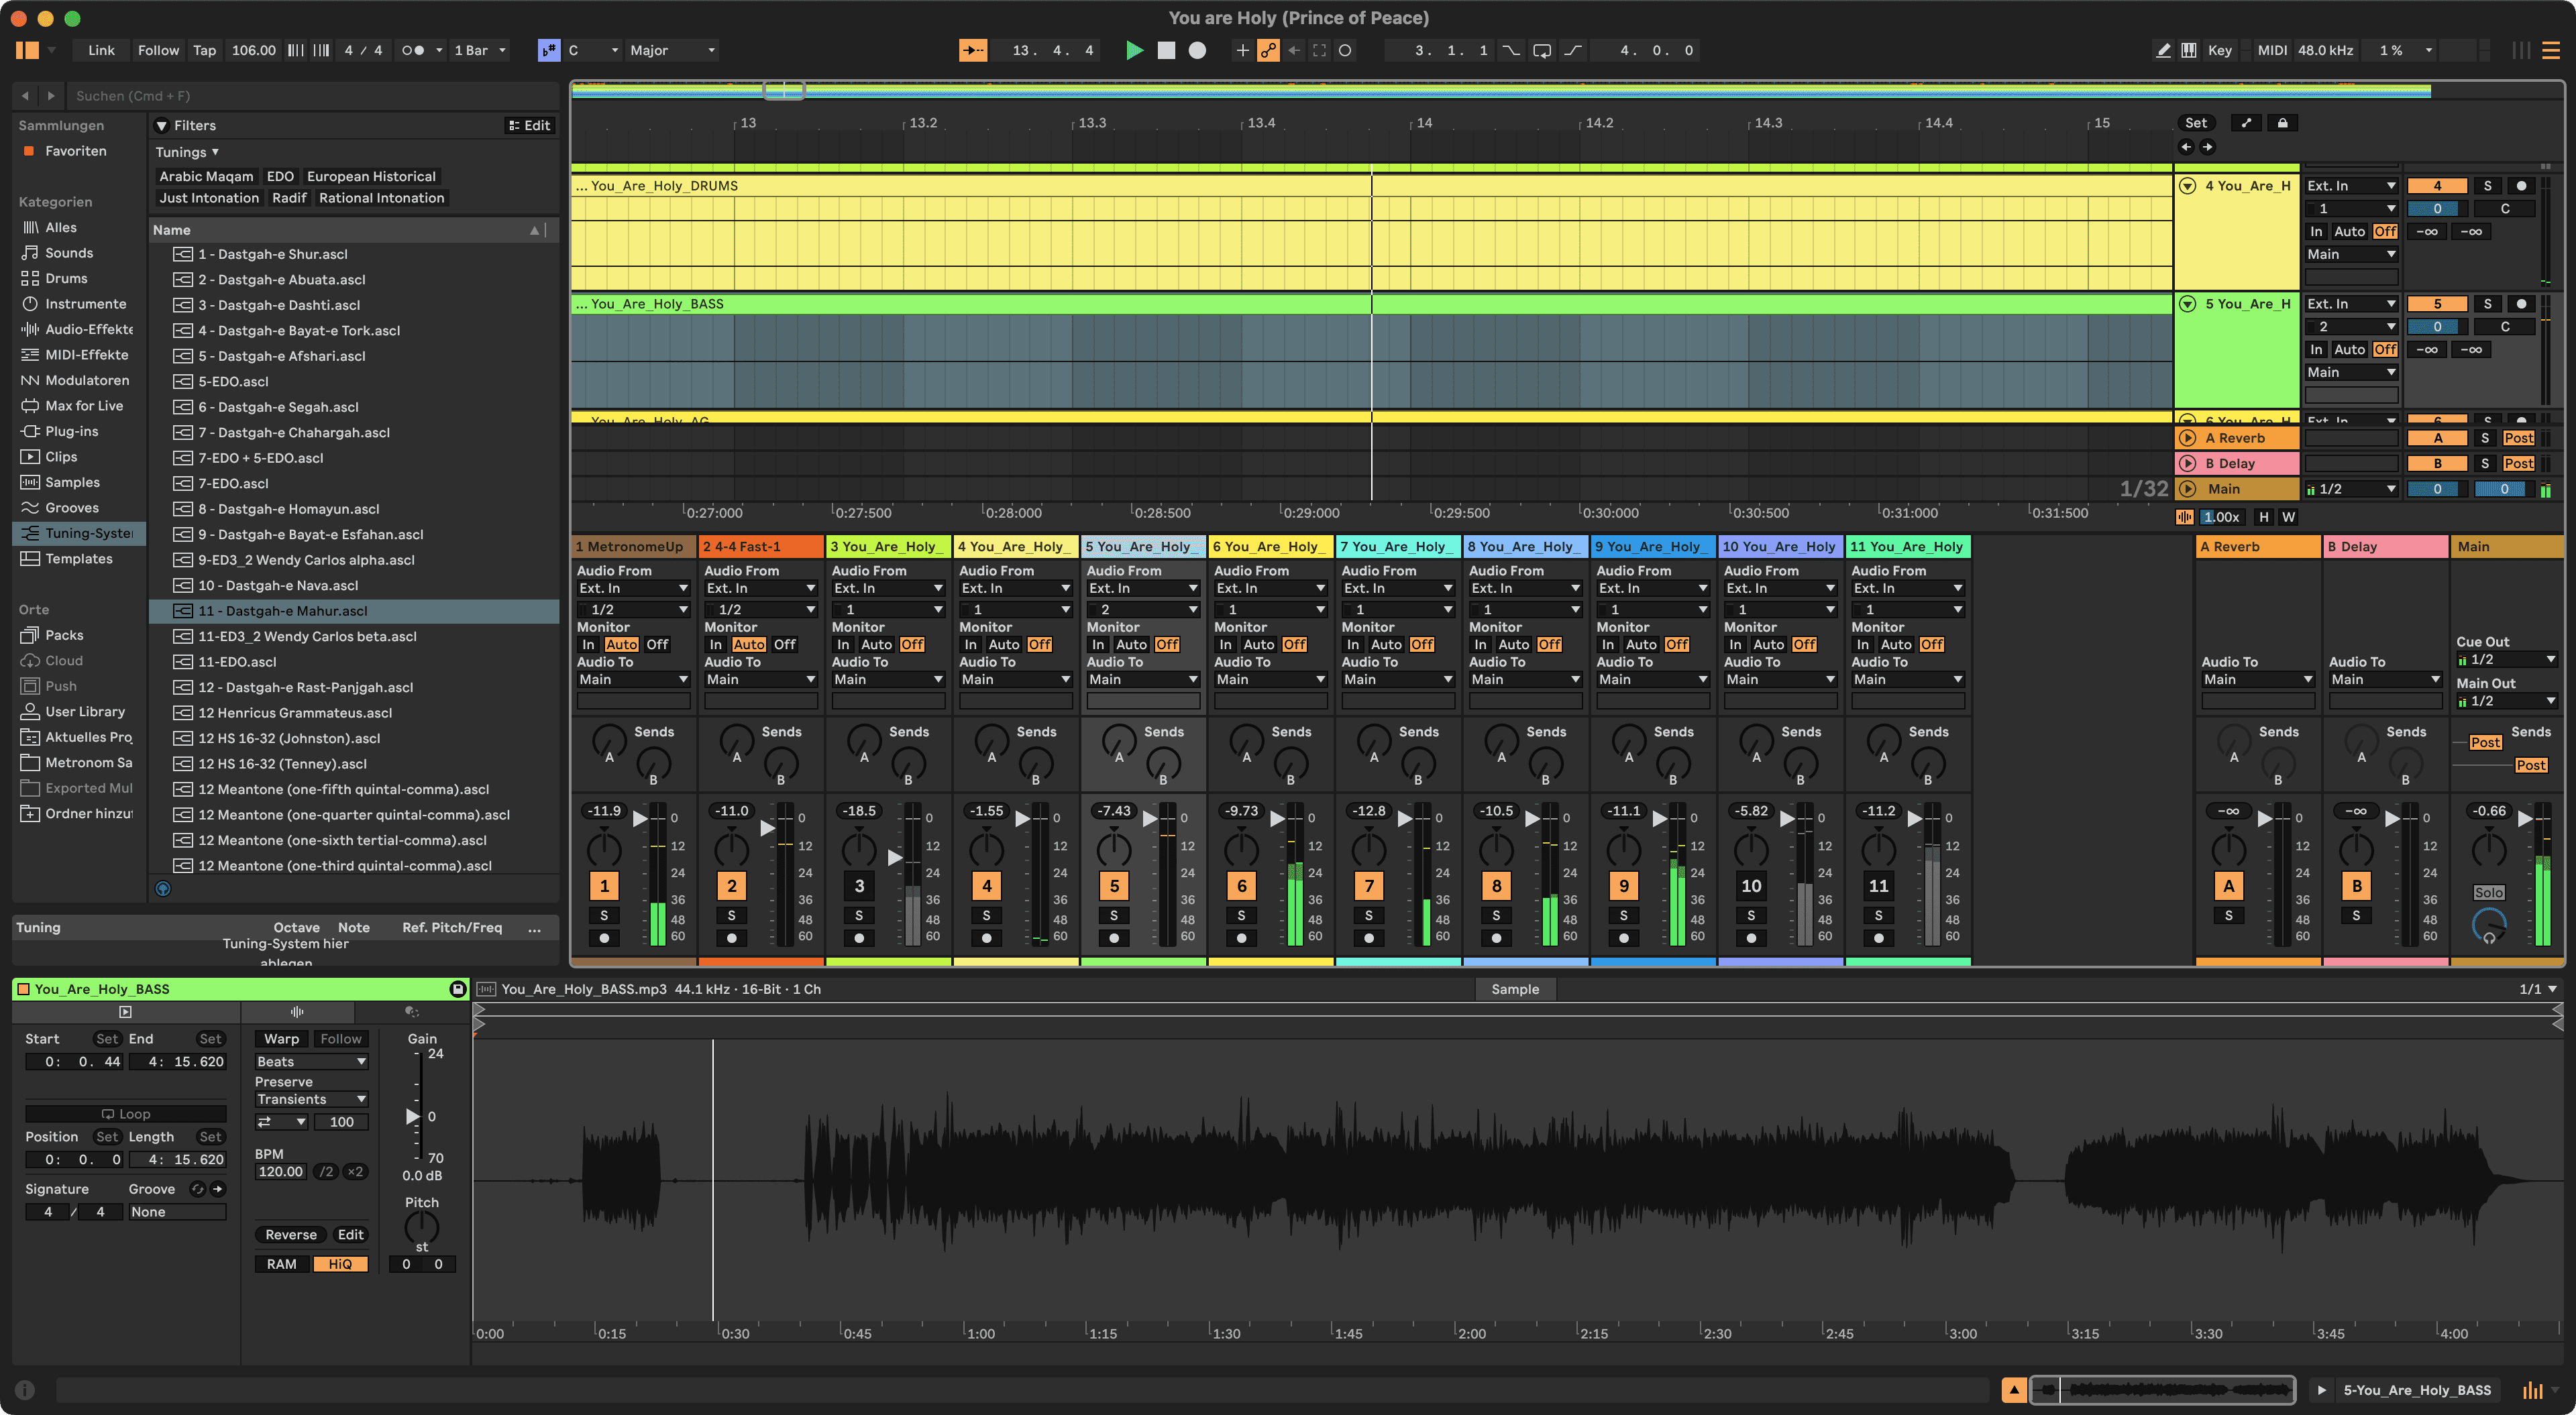Arm track 6 for recording in mixer

coord(1241,938)
